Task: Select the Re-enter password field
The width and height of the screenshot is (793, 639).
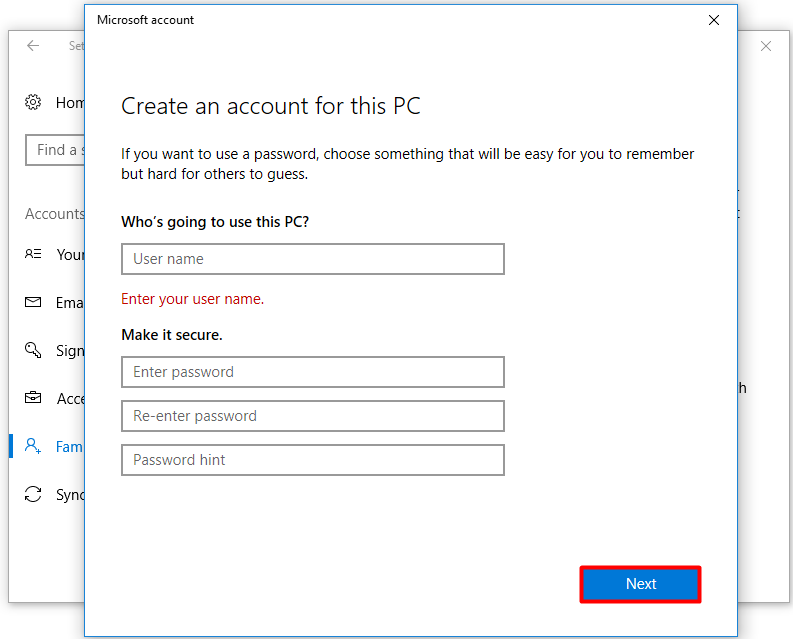Action: 313,416
